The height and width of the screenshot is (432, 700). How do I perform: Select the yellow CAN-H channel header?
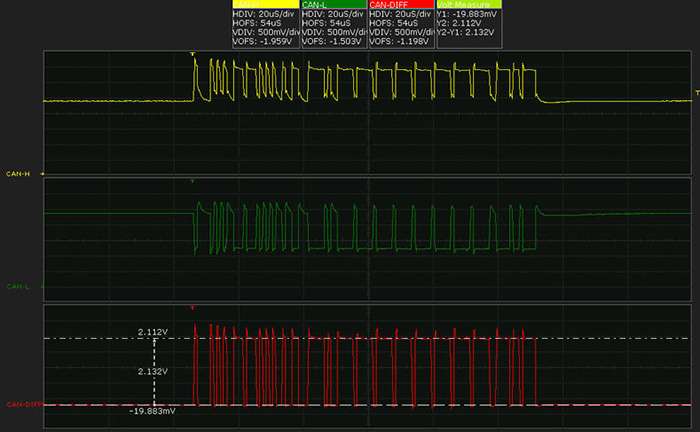[266, 4]
